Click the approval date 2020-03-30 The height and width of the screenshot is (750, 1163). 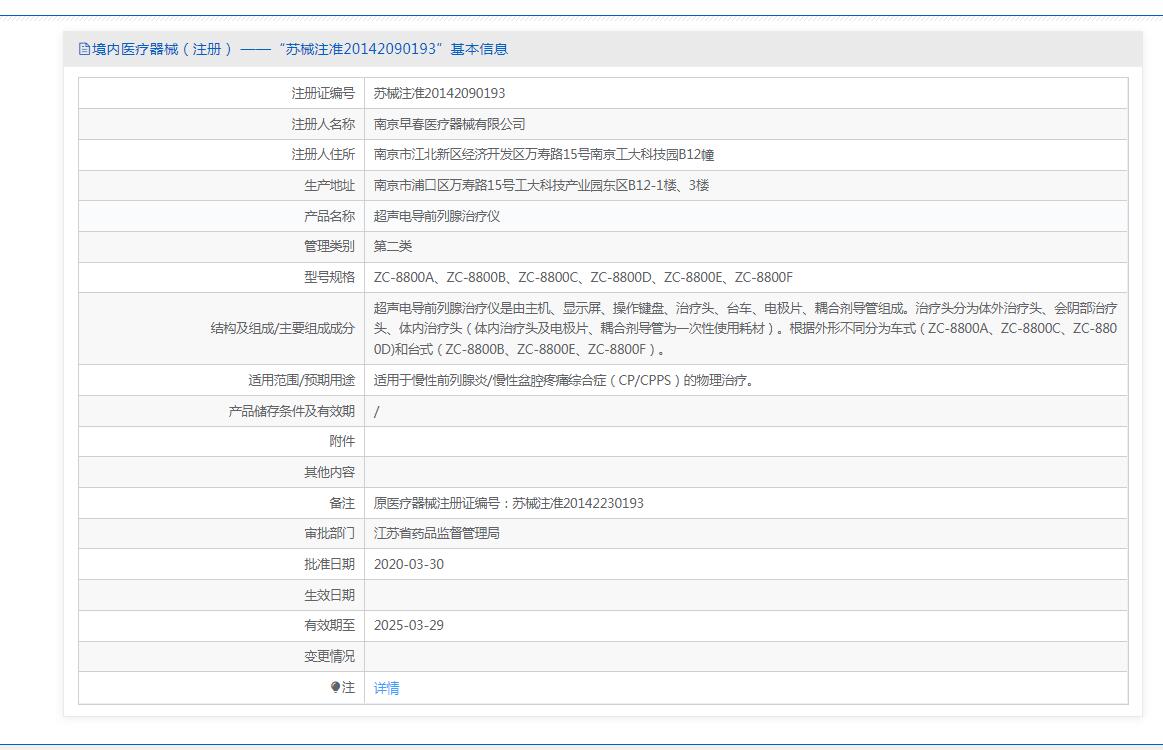409,565
